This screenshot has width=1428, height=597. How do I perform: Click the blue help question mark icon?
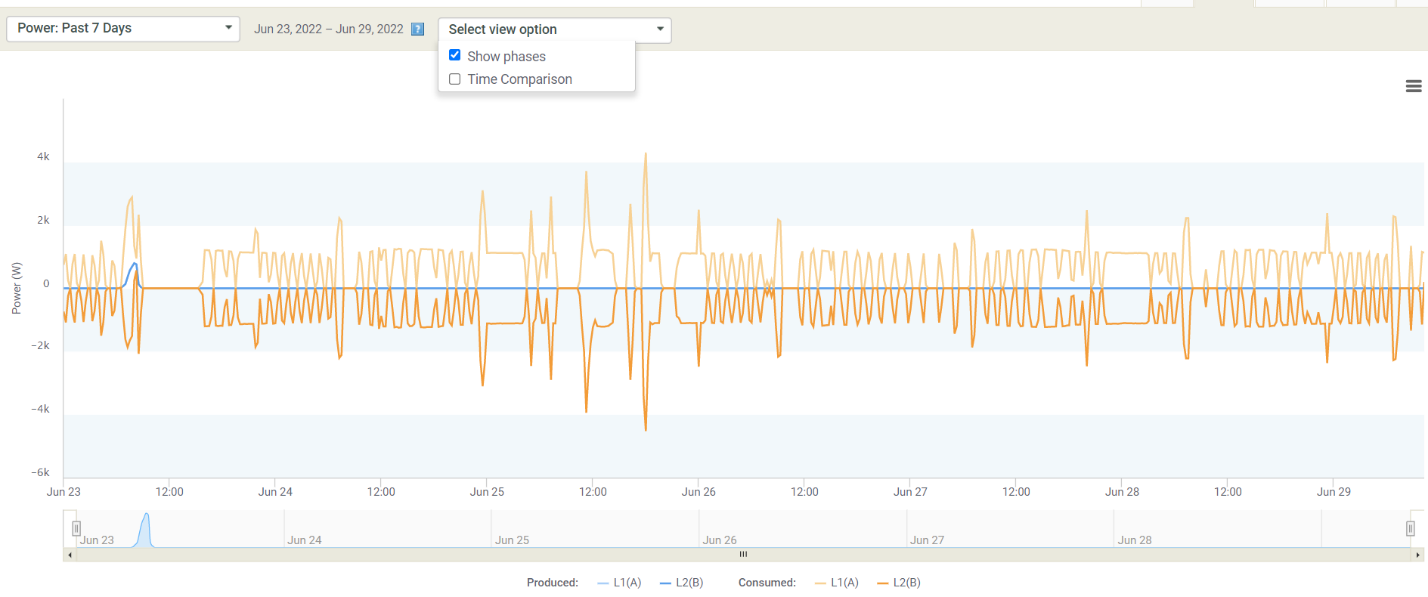click(418, 30)
